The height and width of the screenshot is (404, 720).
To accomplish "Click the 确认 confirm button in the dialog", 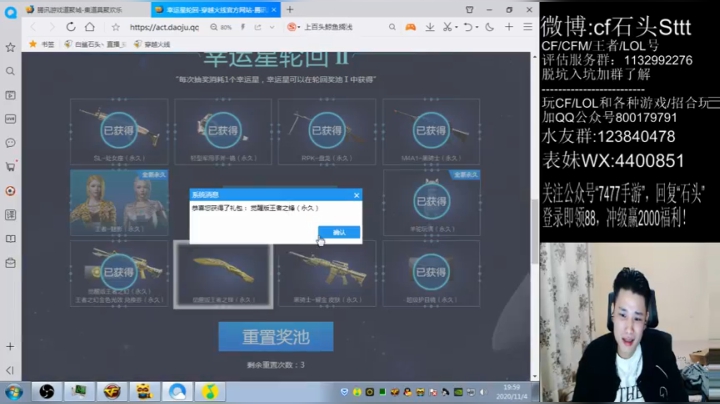I will point(339,232).
